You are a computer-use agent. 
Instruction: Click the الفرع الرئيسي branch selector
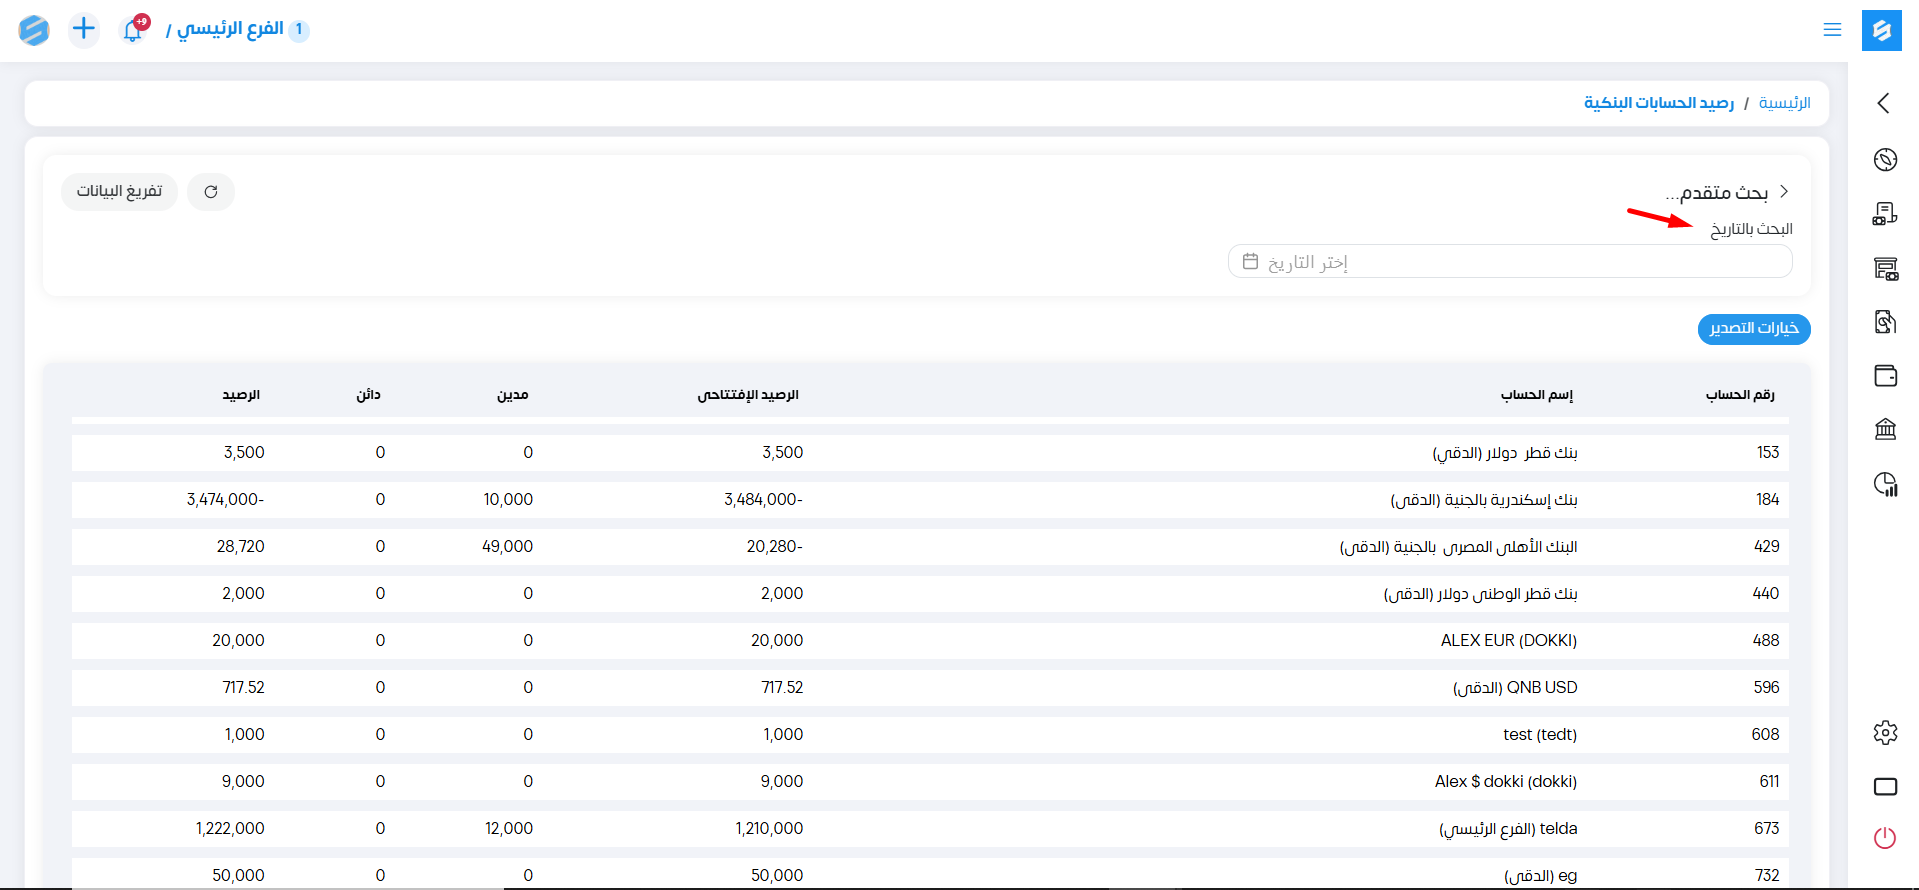click(x=230, y=30)
